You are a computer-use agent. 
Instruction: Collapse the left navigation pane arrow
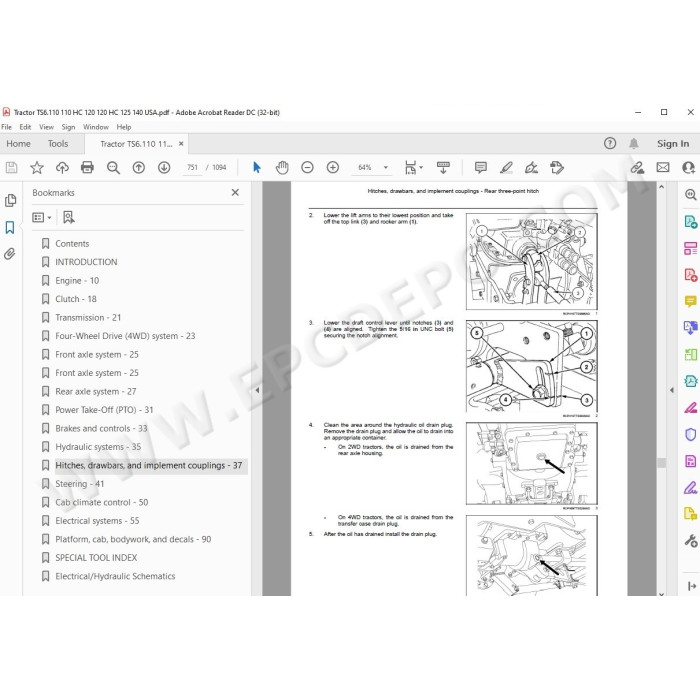(x=257, y=390)
